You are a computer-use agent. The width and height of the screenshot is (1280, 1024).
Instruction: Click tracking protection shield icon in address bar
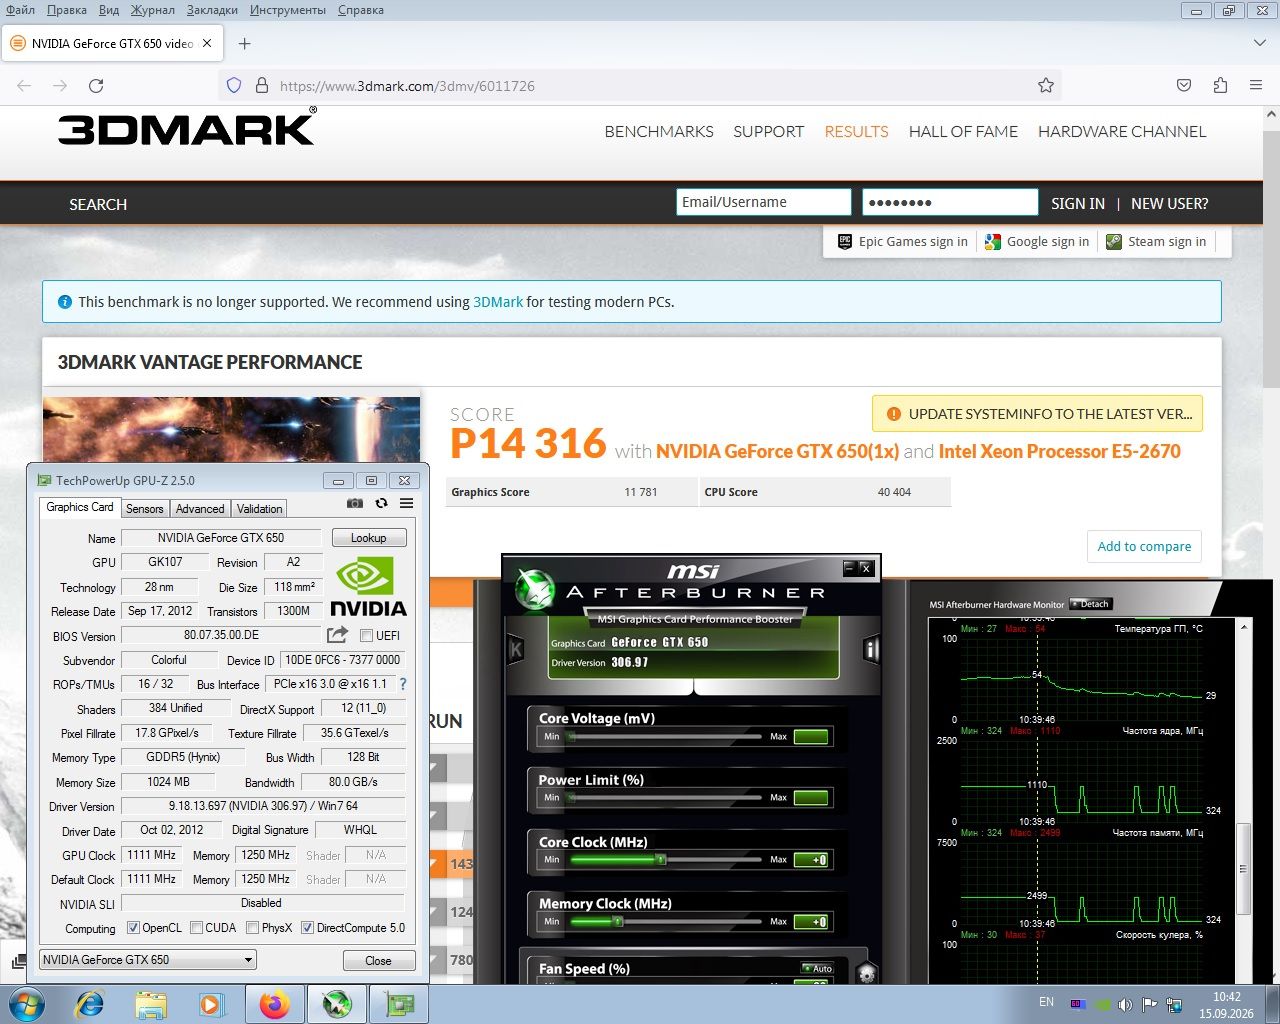pos(234,86)
